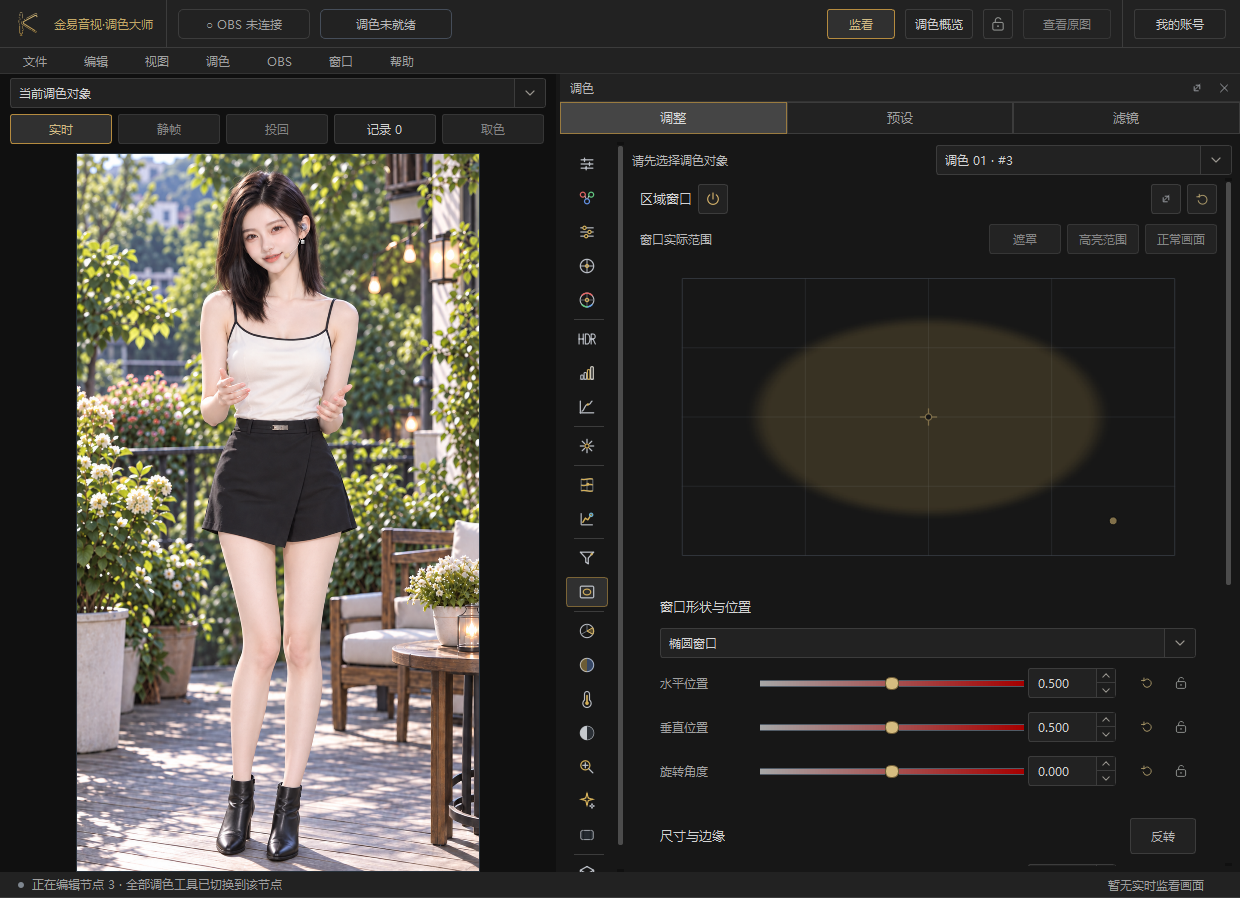Select the three-circle RGB mixer icon
Screen dimensions: 1240x898
(587, 198)
